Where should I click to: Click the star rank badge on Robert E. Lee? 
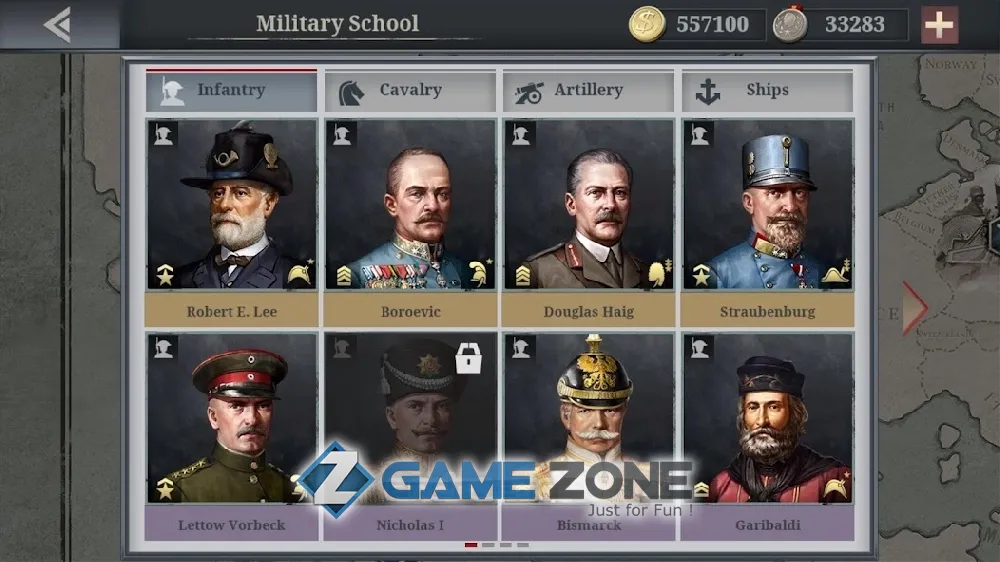click(x=165, y=274)
